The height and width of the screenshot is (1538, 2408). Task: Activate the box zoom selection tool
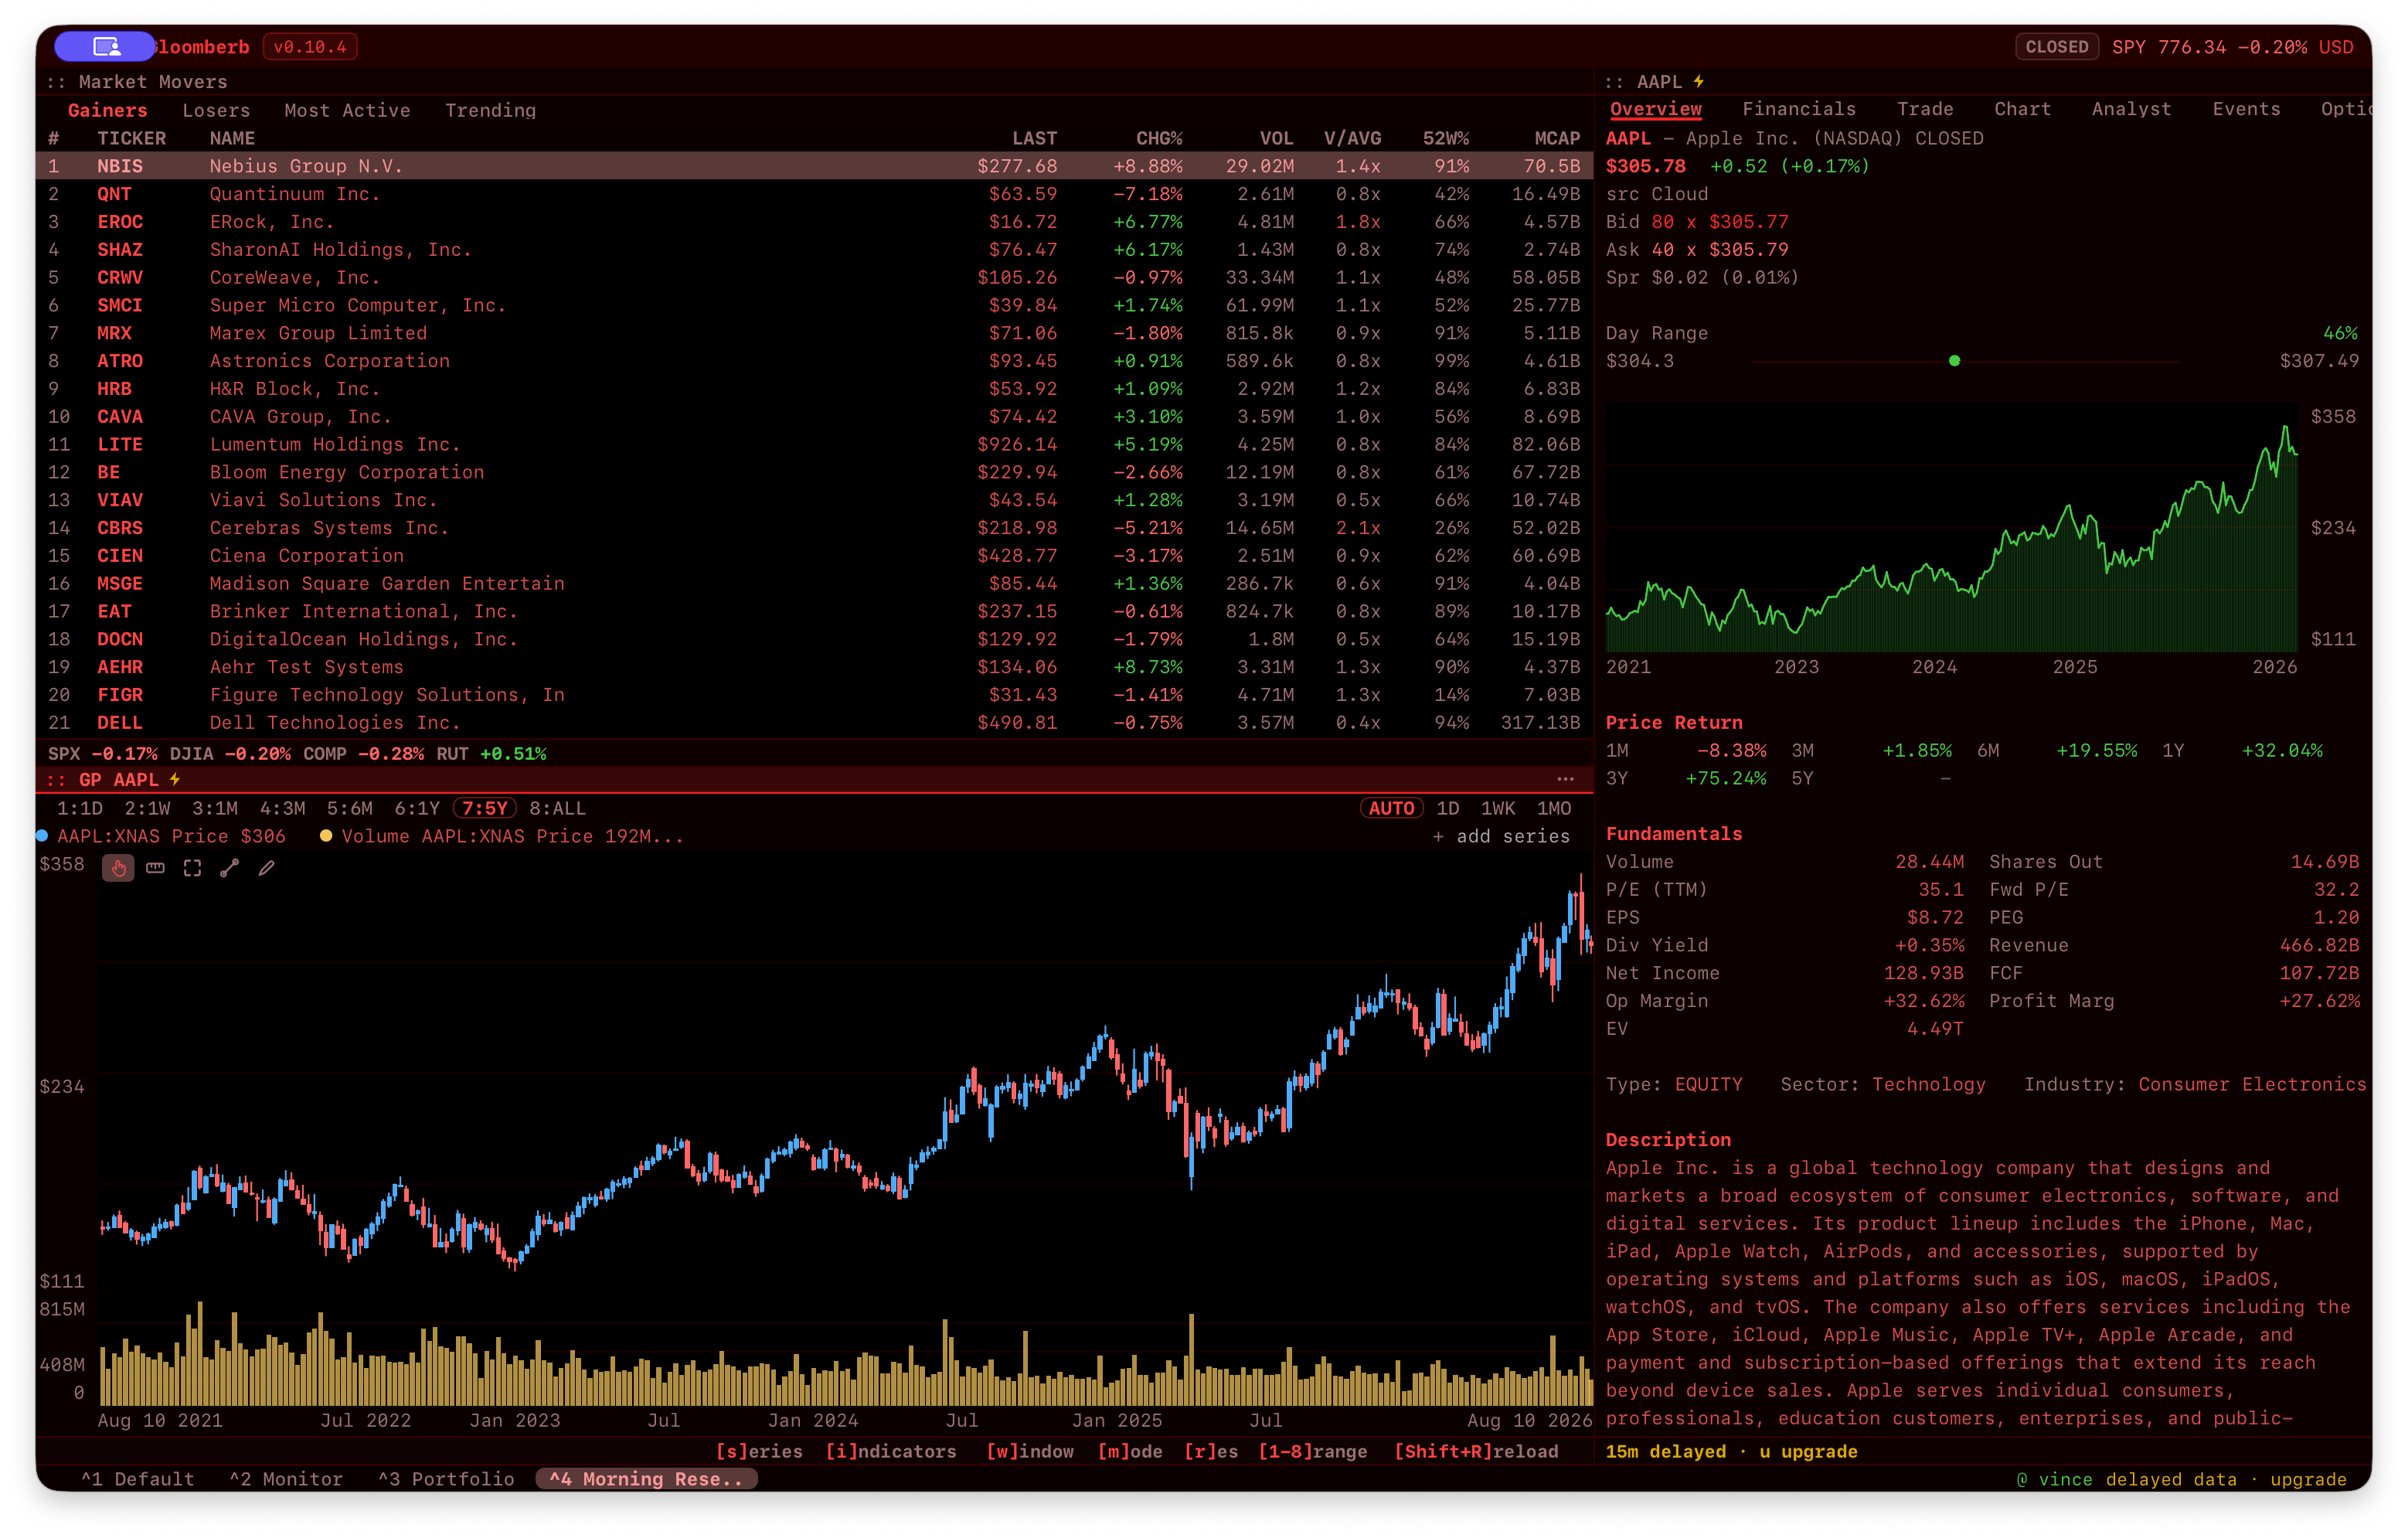coord(192,868)
